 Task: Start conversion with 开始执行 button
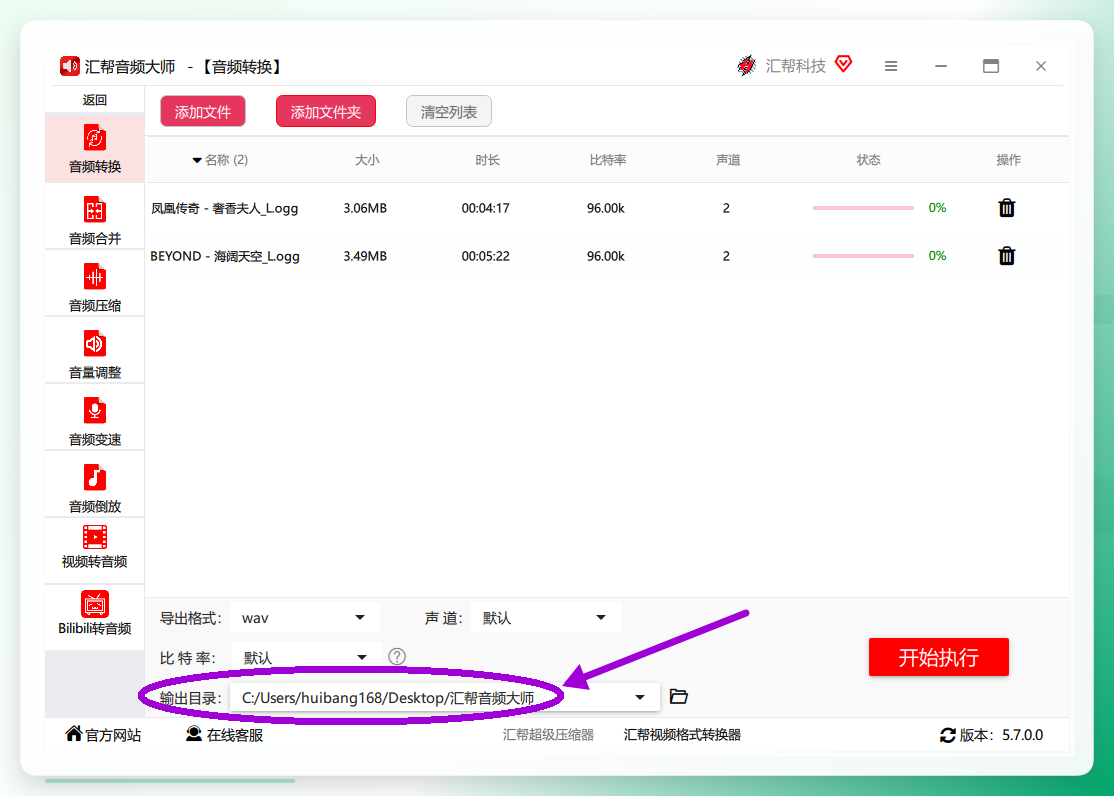939,657
